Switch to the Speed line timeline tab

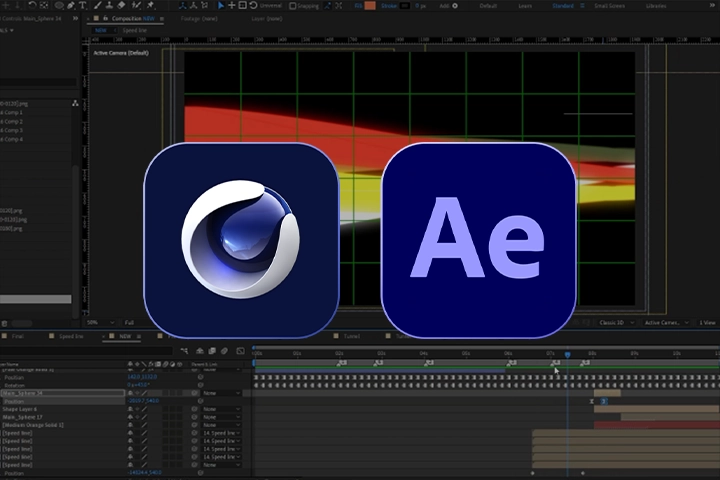(x=71, y=336)
